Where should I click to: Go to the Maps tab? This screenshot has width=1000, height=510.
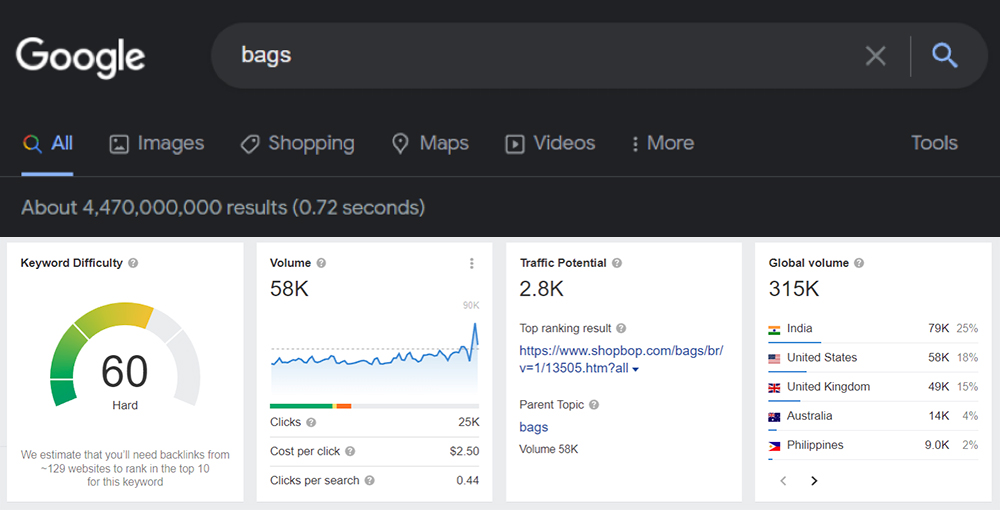tap(430, 143)
